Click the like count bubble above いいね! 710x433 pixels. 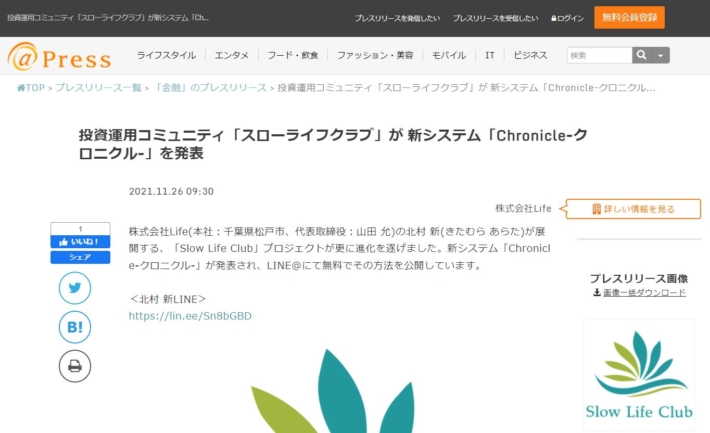click(80, 229)
